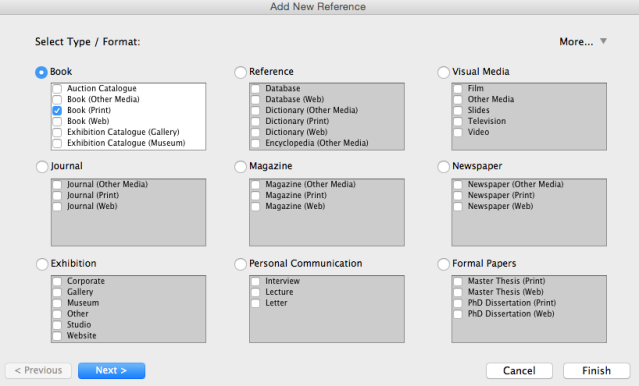The height and width of the screenshot is (386, 639).
Task: Uncheck the Book (Print) checkbox
Action: click(x=57, y=110)
